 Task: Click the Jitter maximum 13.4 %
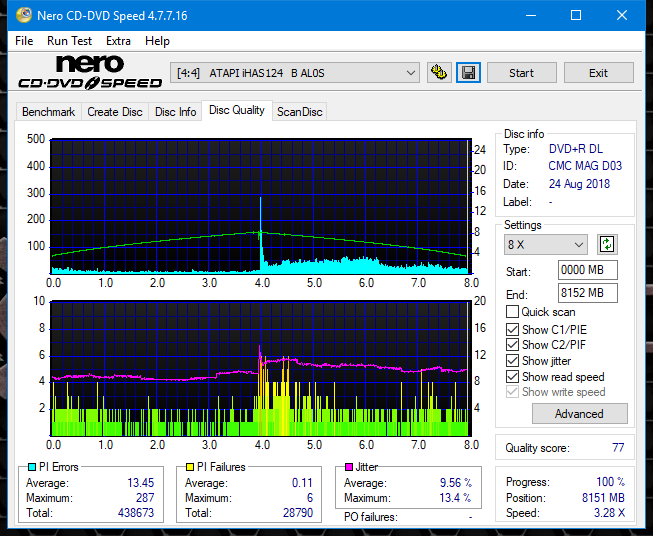pos(455,498)
